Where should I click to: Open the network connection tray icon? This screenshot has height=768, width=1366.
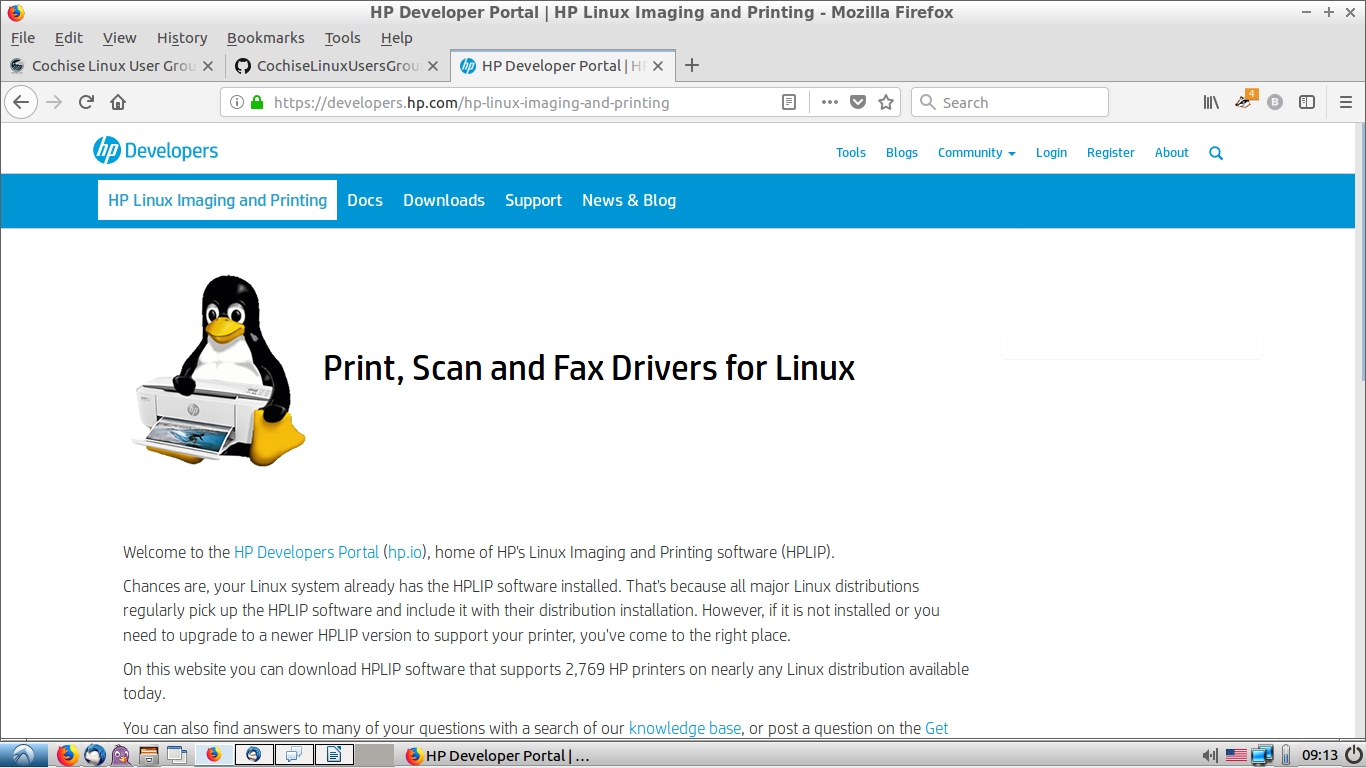click(1262, 755)
